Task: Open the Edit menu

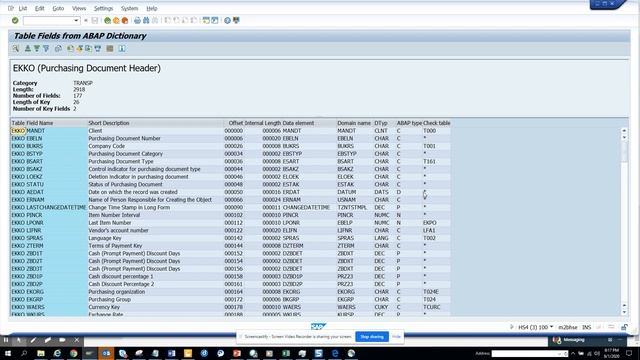Action: (x=40, y=8)
